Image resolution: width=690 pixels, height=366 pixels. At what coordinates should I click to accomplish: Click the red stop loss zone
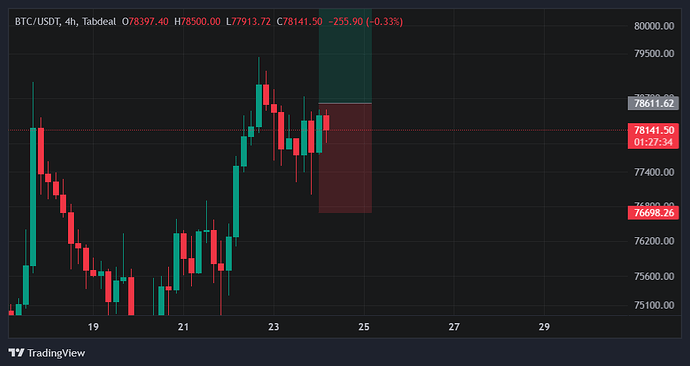[345, 158]
